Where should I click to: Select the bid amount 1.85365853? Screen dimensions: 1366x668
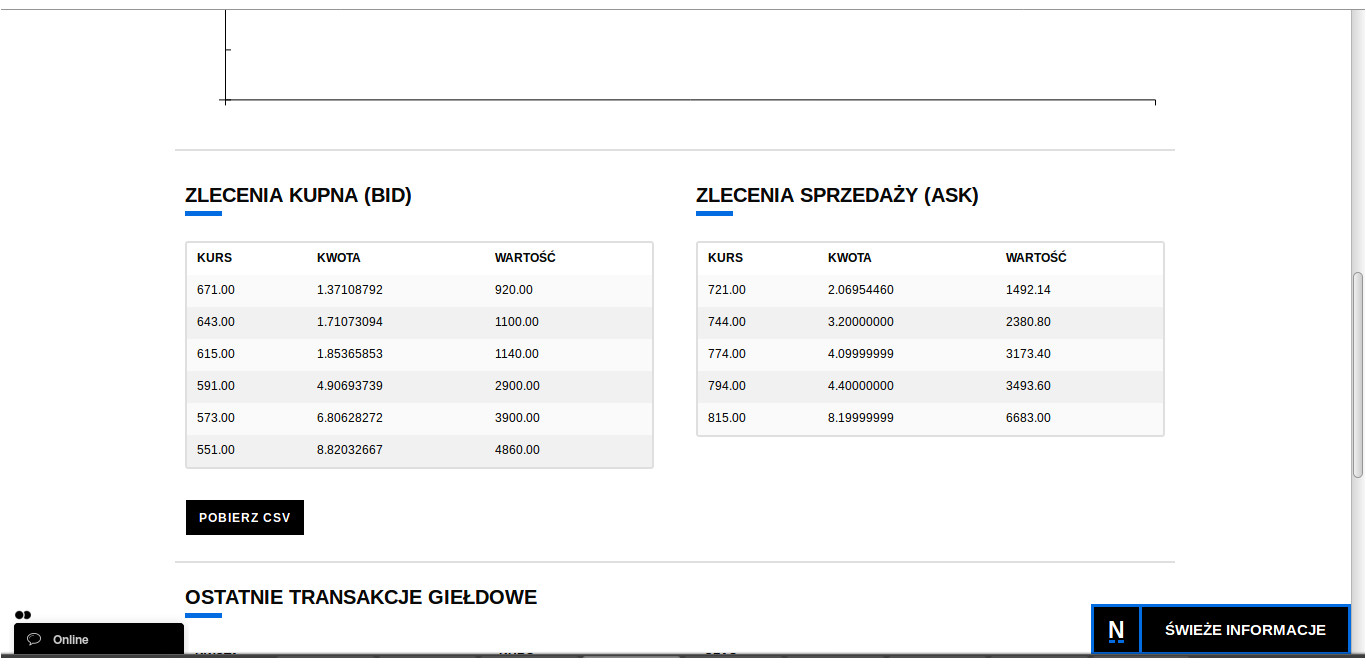pos(350,354)
